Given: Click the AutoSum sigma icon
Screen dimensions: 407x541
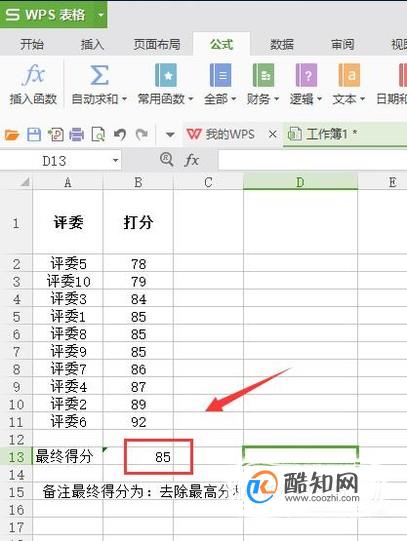Looking at the screenshot, I should pyautogui.click(x=99, y=75).
